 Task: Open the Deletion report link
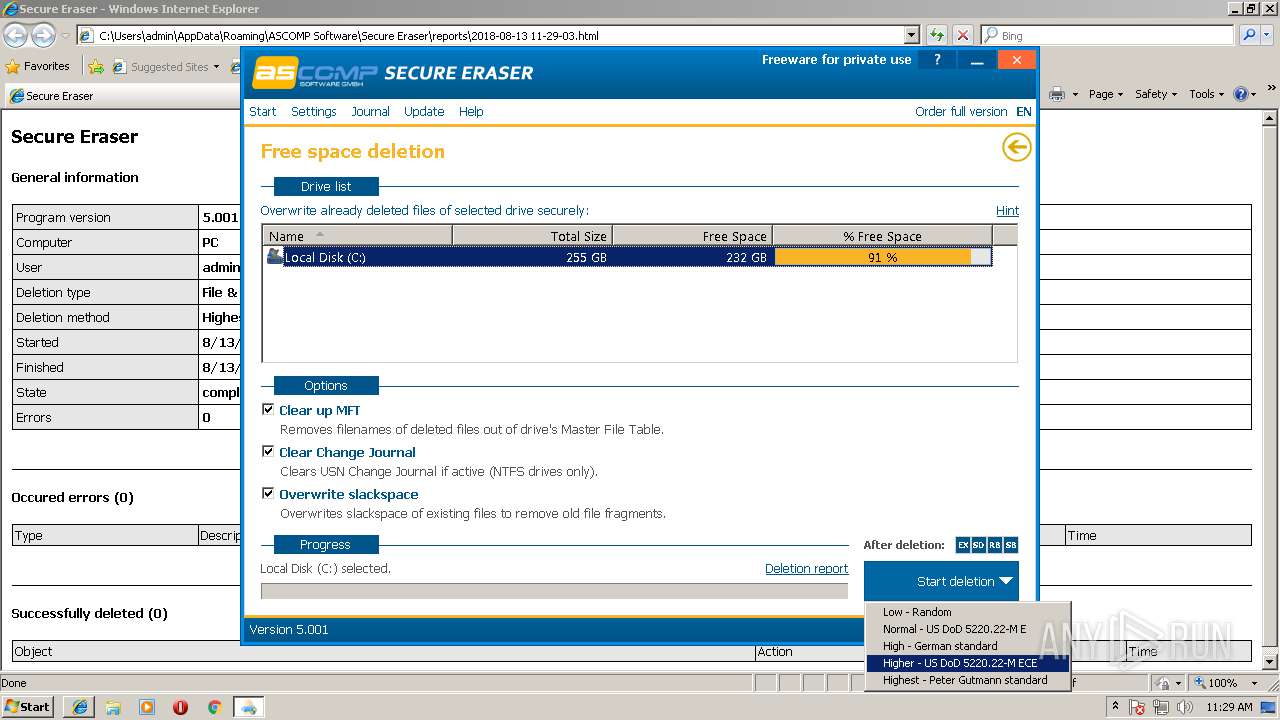pyautogui.click(x=806, y=568)
